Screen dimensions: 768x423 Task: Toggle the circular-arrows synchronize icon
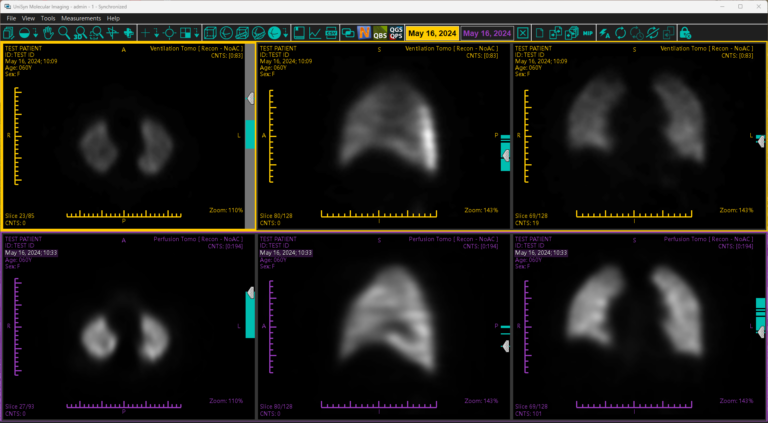[x=621, y=33]
